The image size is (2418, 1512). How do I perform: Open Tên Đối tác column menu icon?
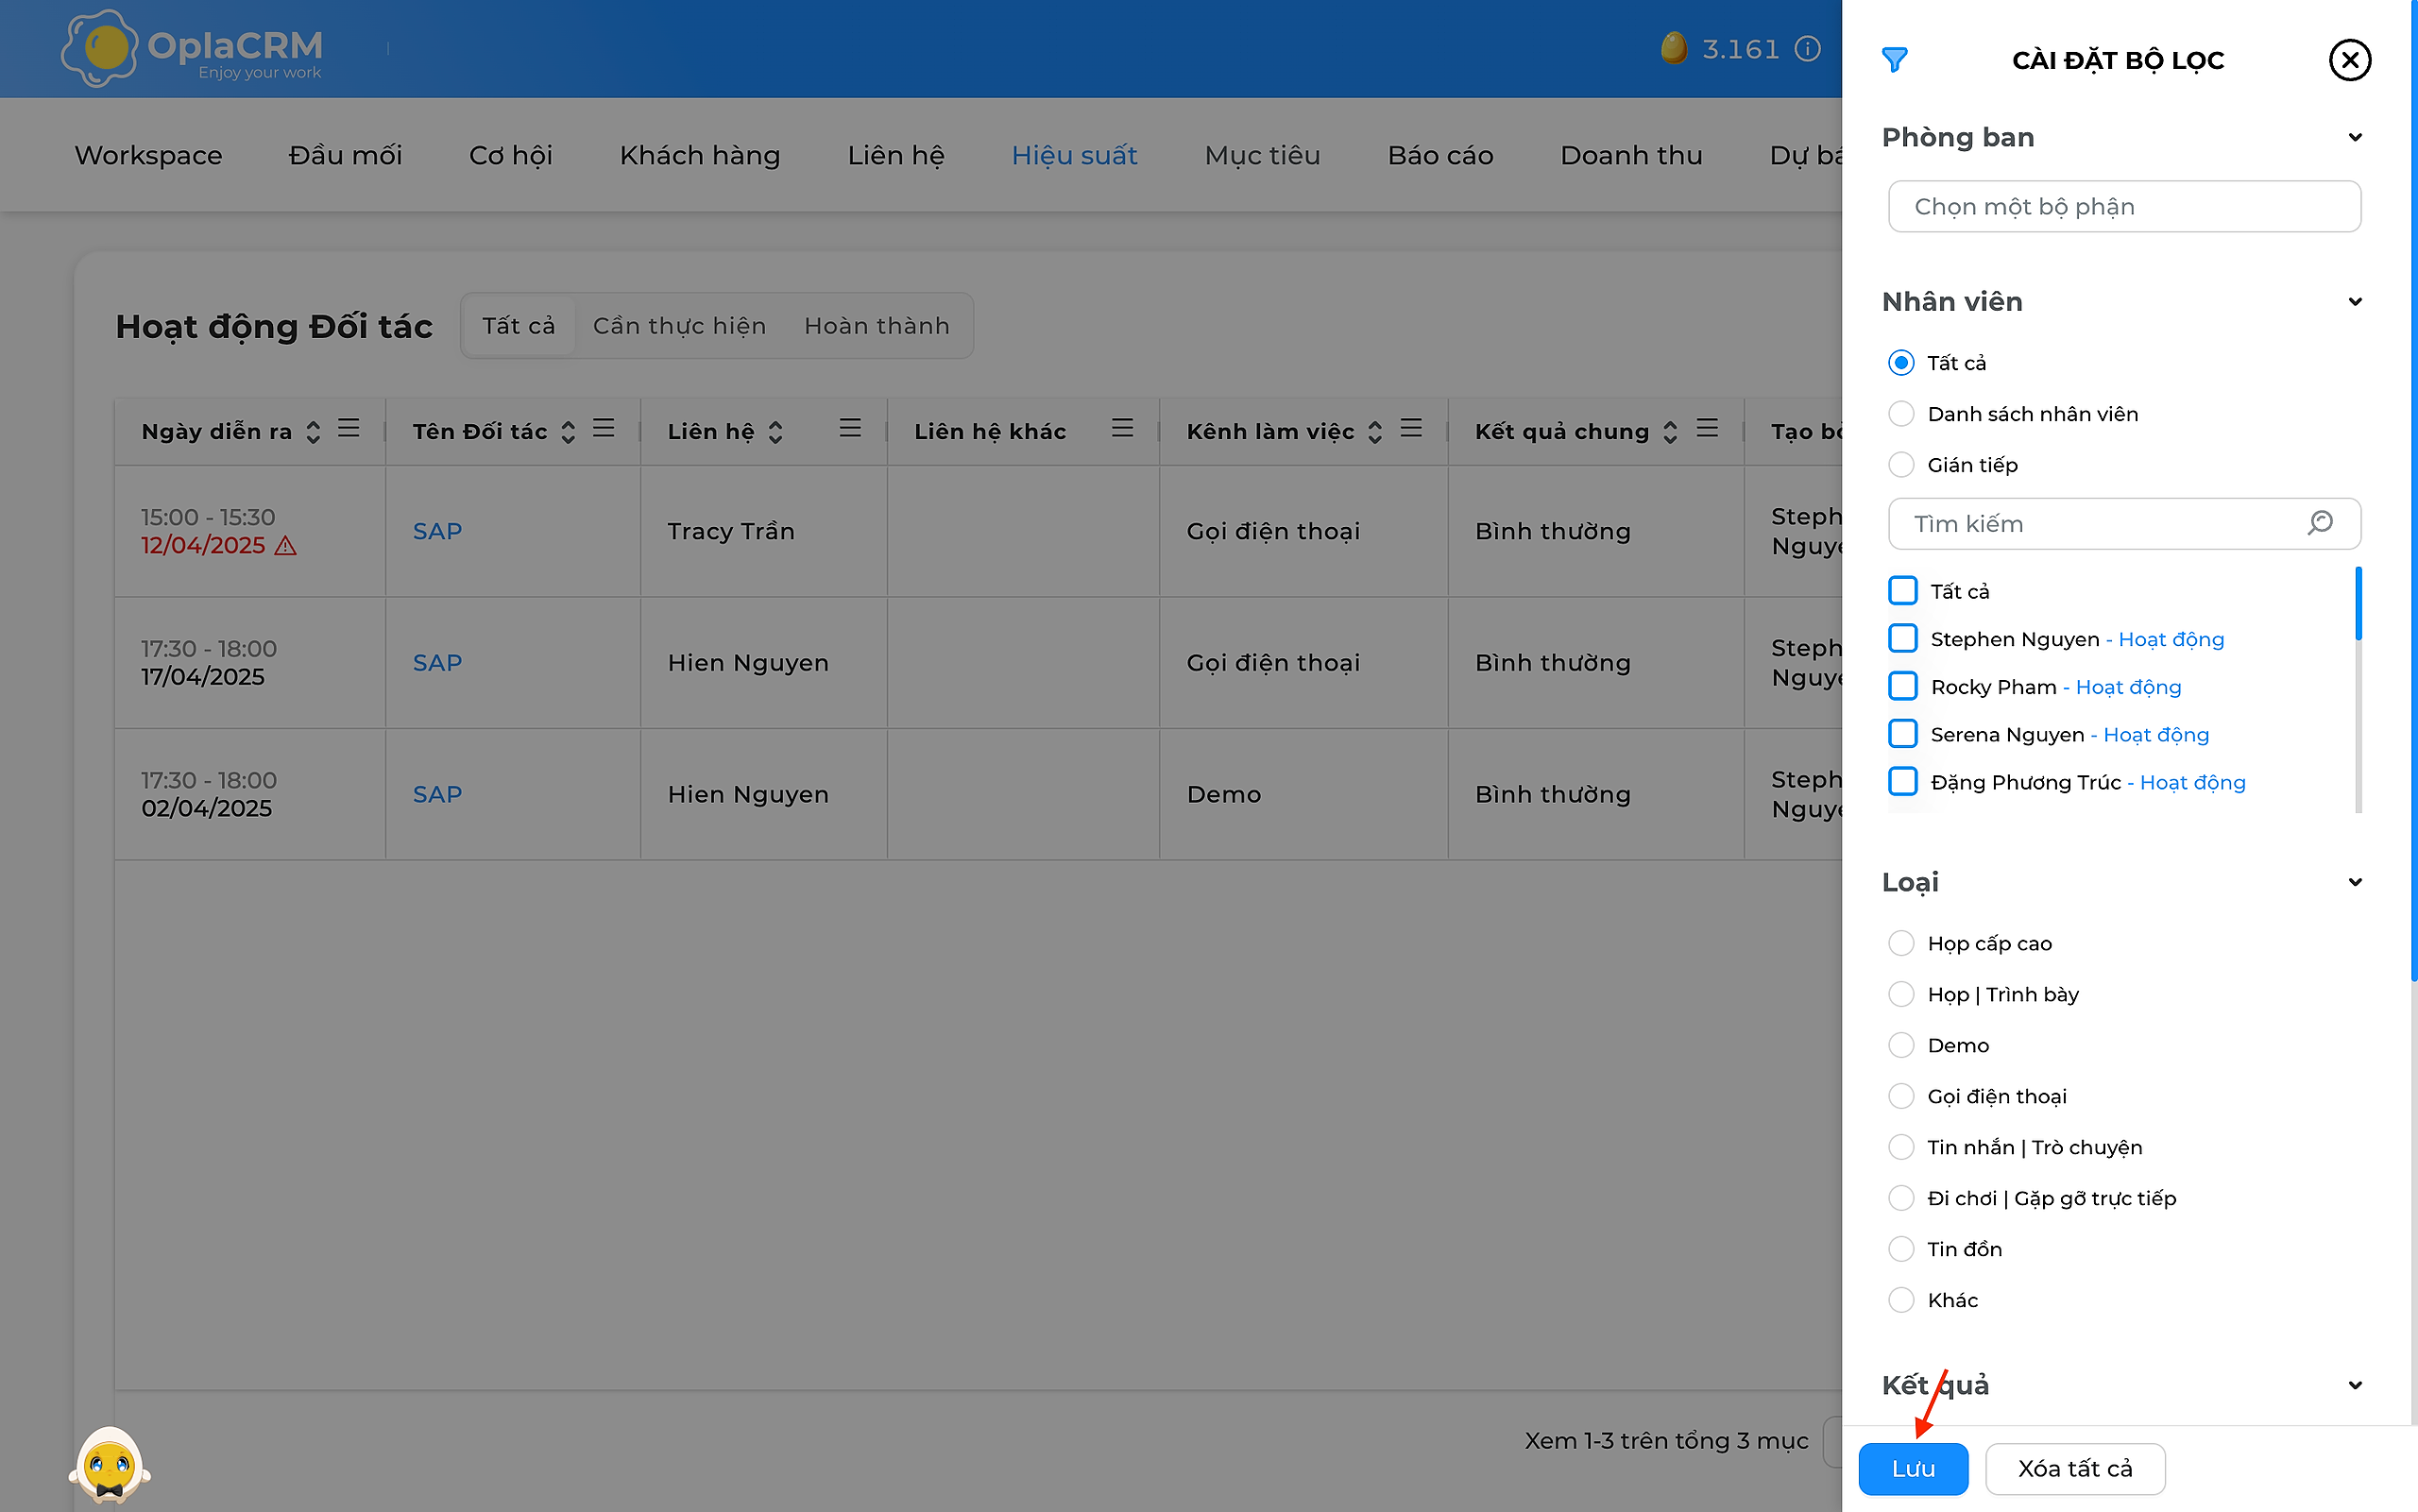coord(603,429)
